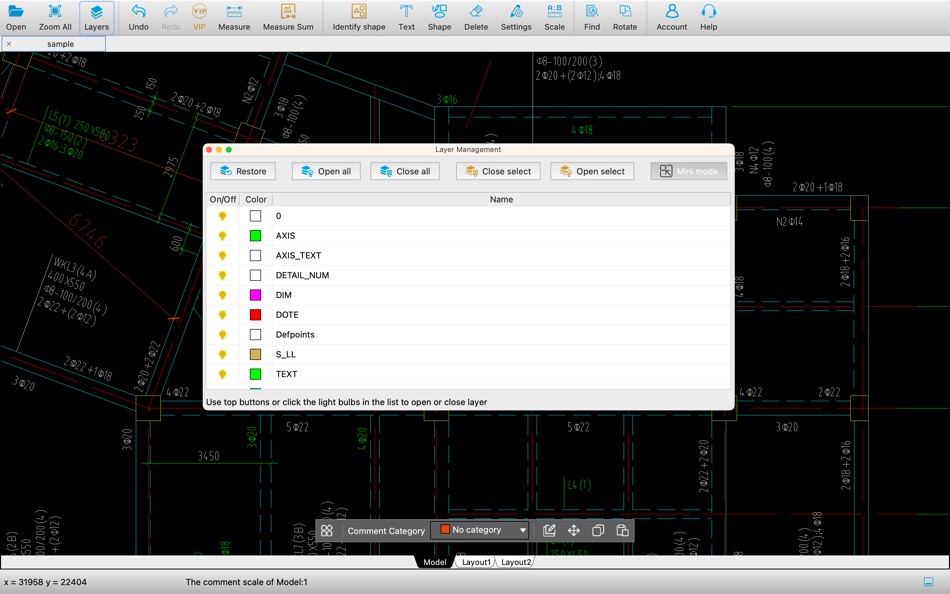Screen dimensions: 950x594
Task: Click the red DOTE layer color swatch
Action: click(255, 315)
